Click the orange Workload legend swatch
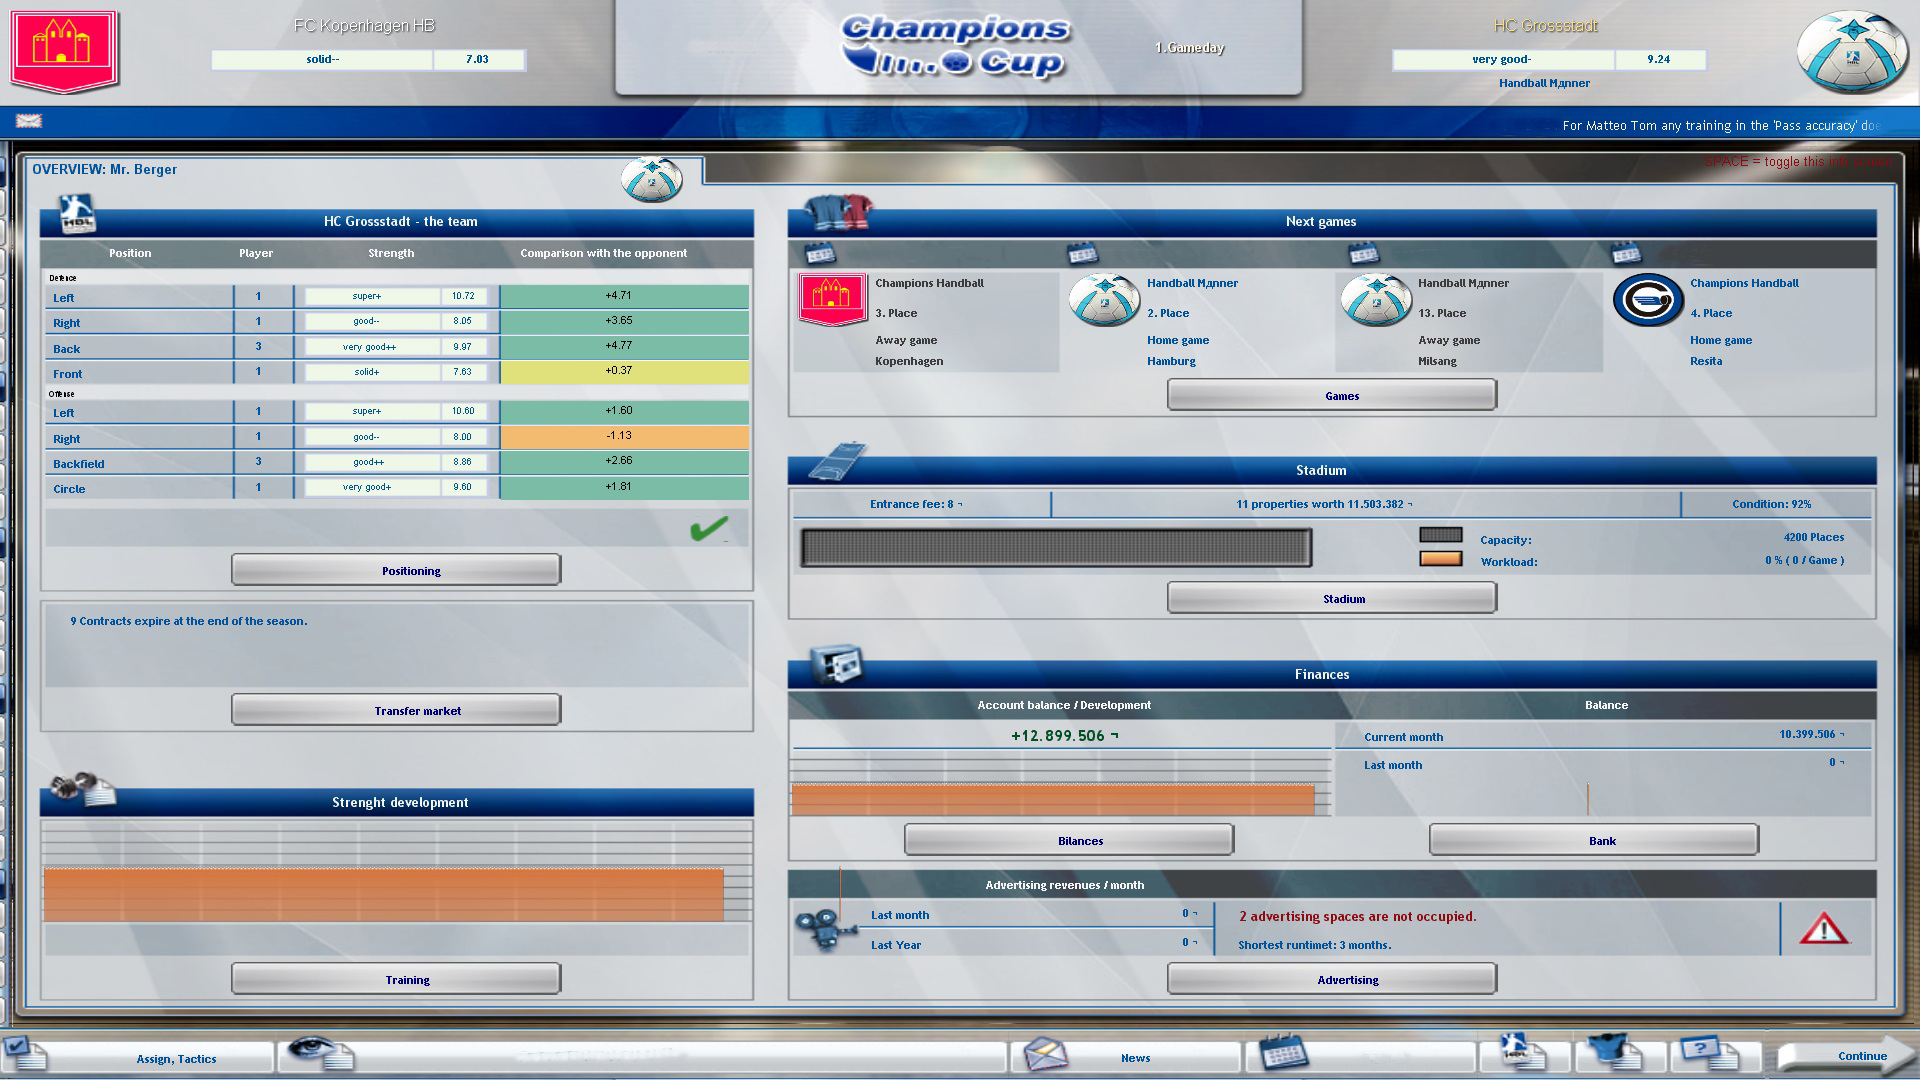 tap(1440, 558)
